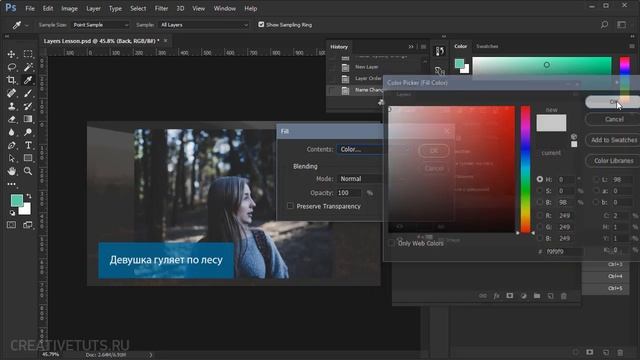The height and width of the screenshot is (360, 640).
Task: Click the vertical hue slider in Color Picker
Action: [525, 169]
